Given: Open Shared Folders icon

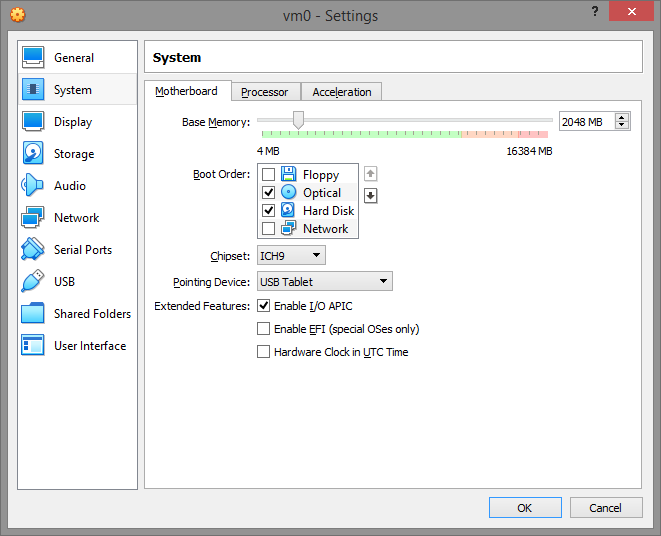Looking at the screenshot, I should point(33,314).
